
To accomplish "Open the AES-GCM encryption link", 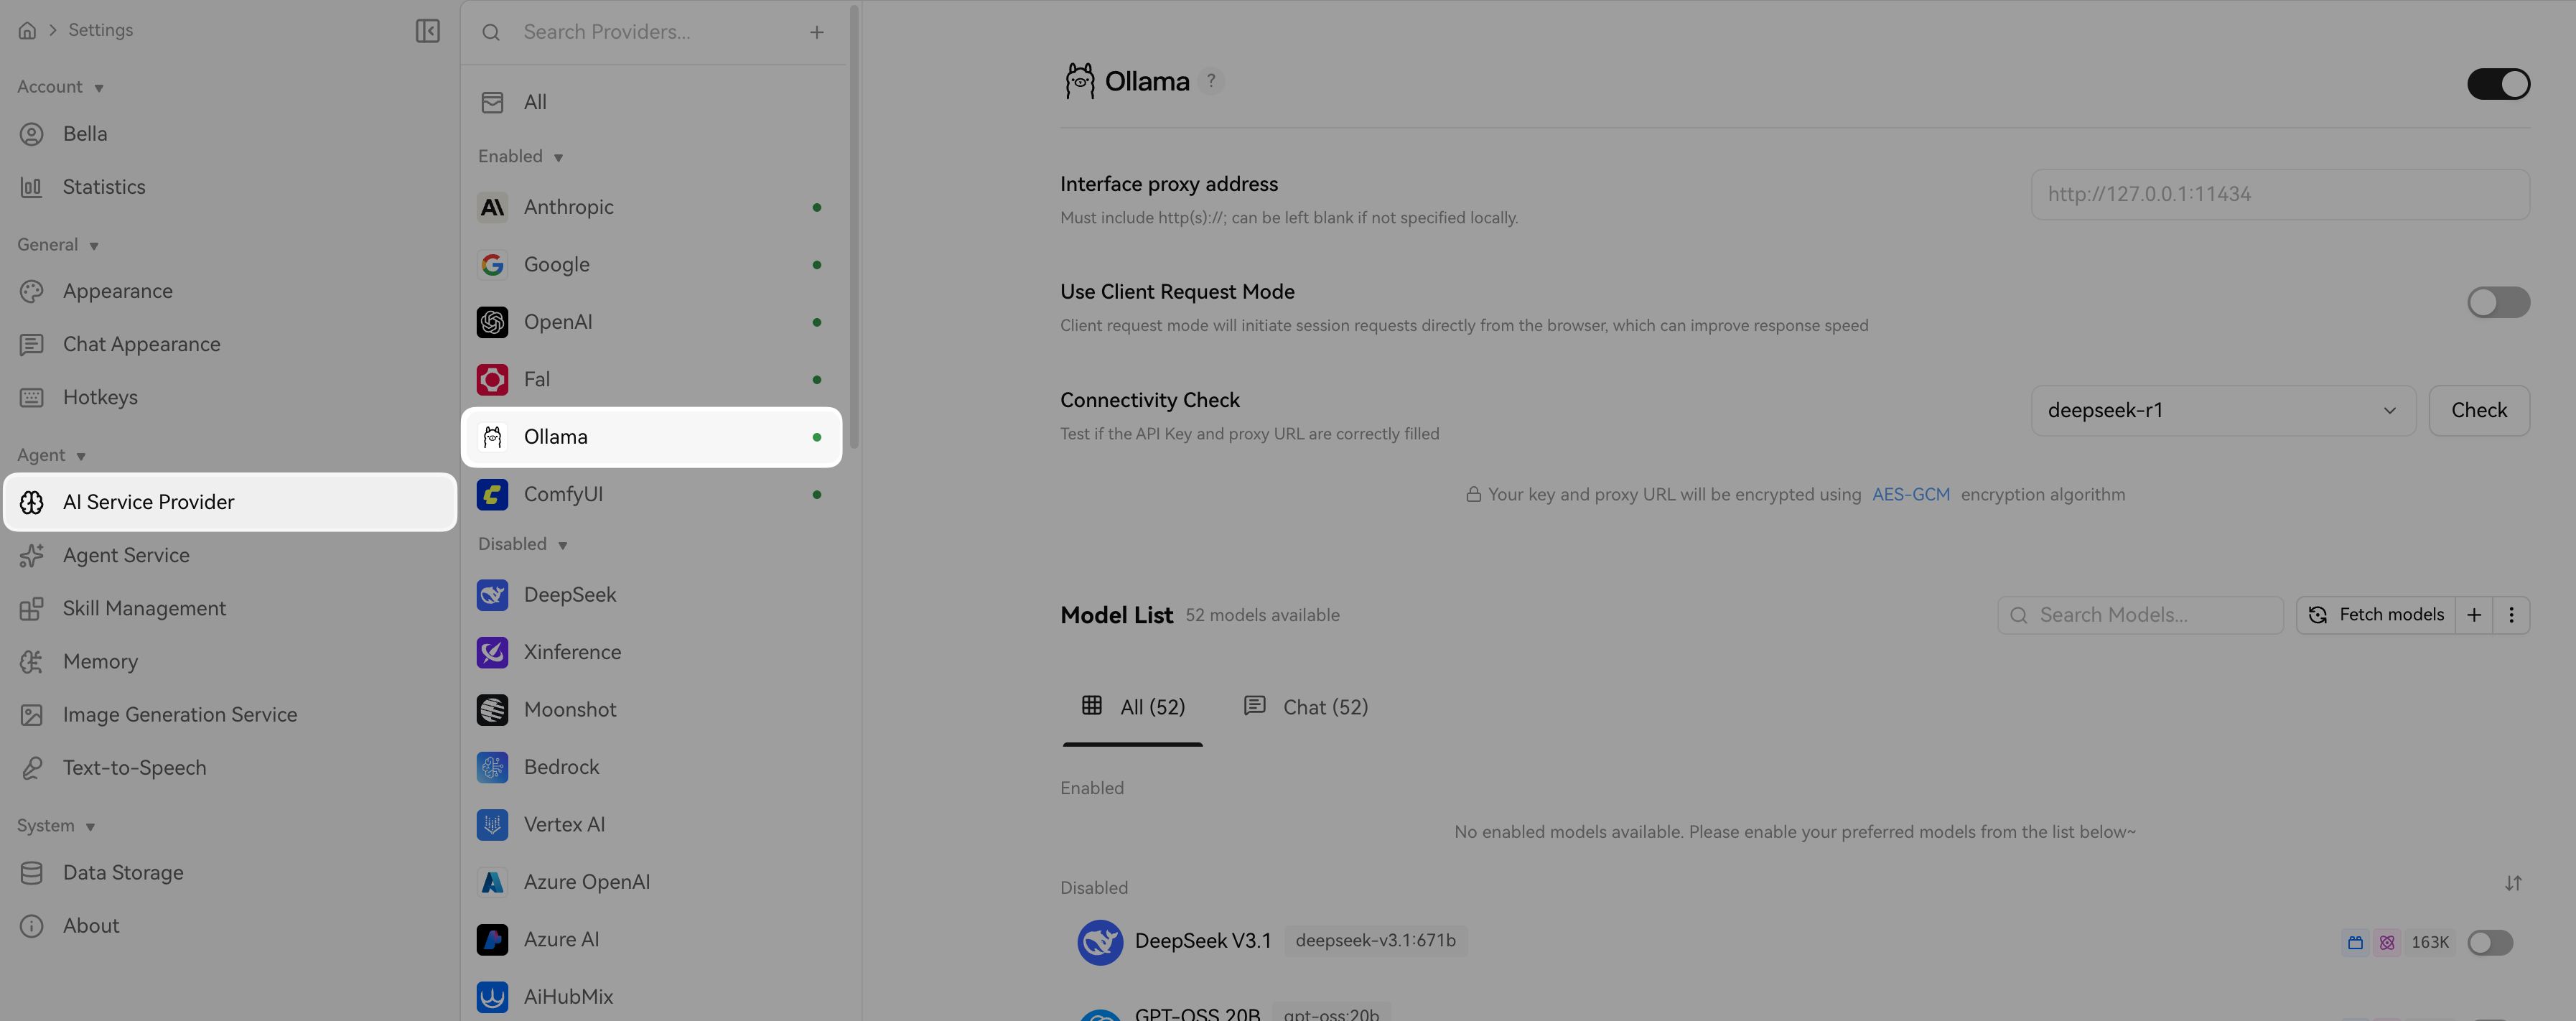I will [x=1911, y=494].
